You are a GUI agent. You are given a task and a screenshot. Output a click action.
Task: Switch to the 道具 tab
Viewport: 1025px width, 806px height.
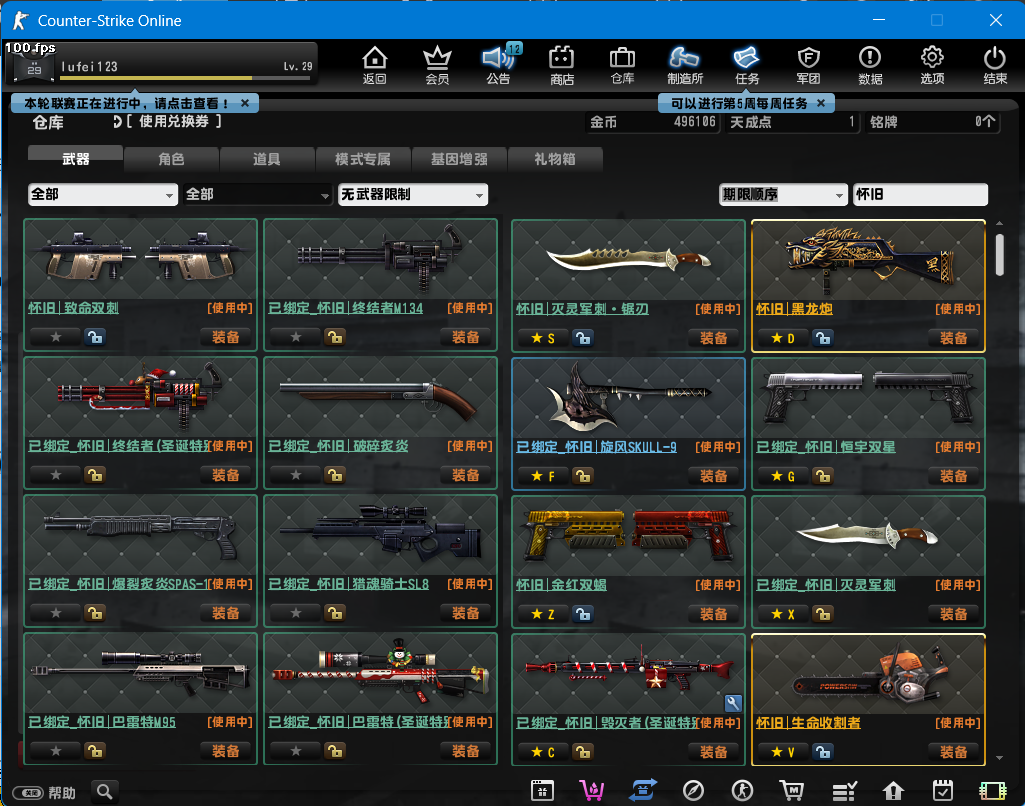click(267, 159)
